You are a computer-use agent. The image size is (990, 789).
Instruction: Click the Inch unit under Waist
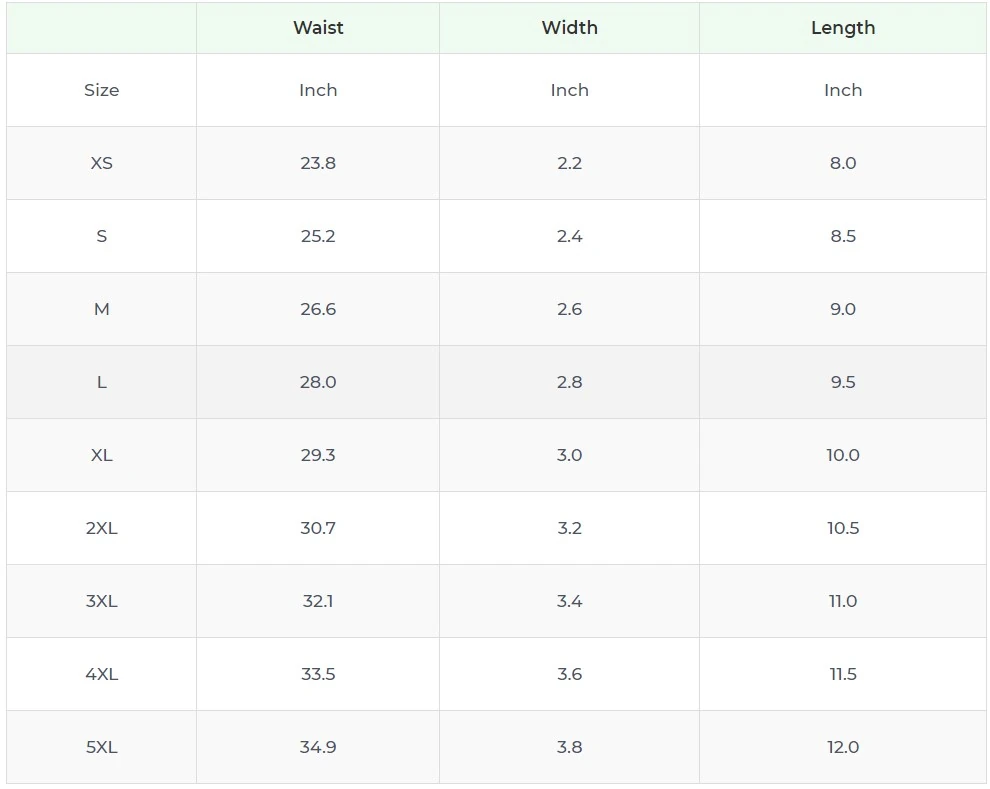point(318,90)
